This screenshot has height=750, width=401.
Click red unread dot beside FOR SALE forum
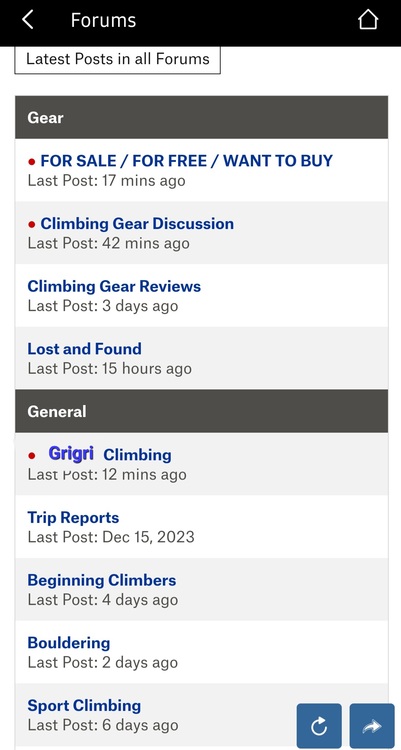[x=32, y=162]
